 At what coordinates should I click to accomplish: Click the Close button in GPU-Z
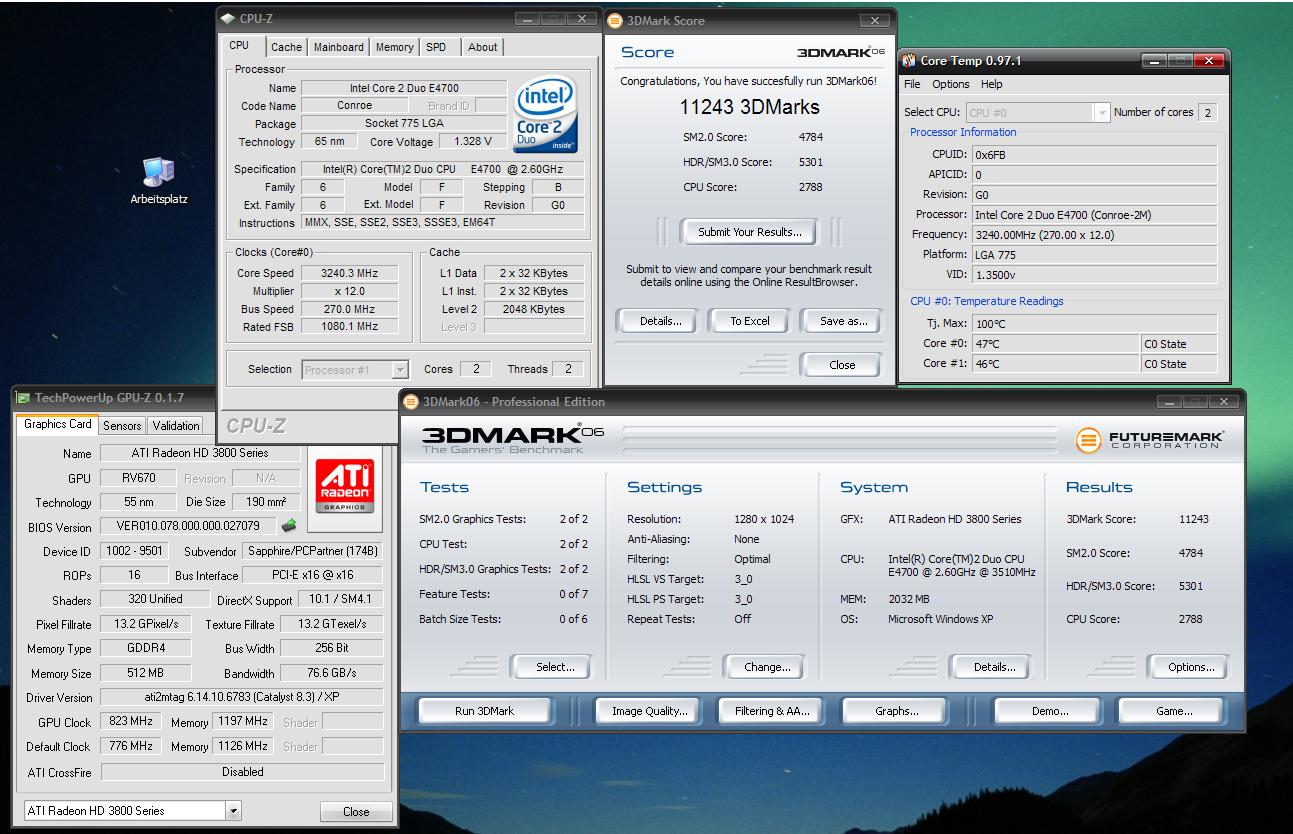click(x=356, y=812)
